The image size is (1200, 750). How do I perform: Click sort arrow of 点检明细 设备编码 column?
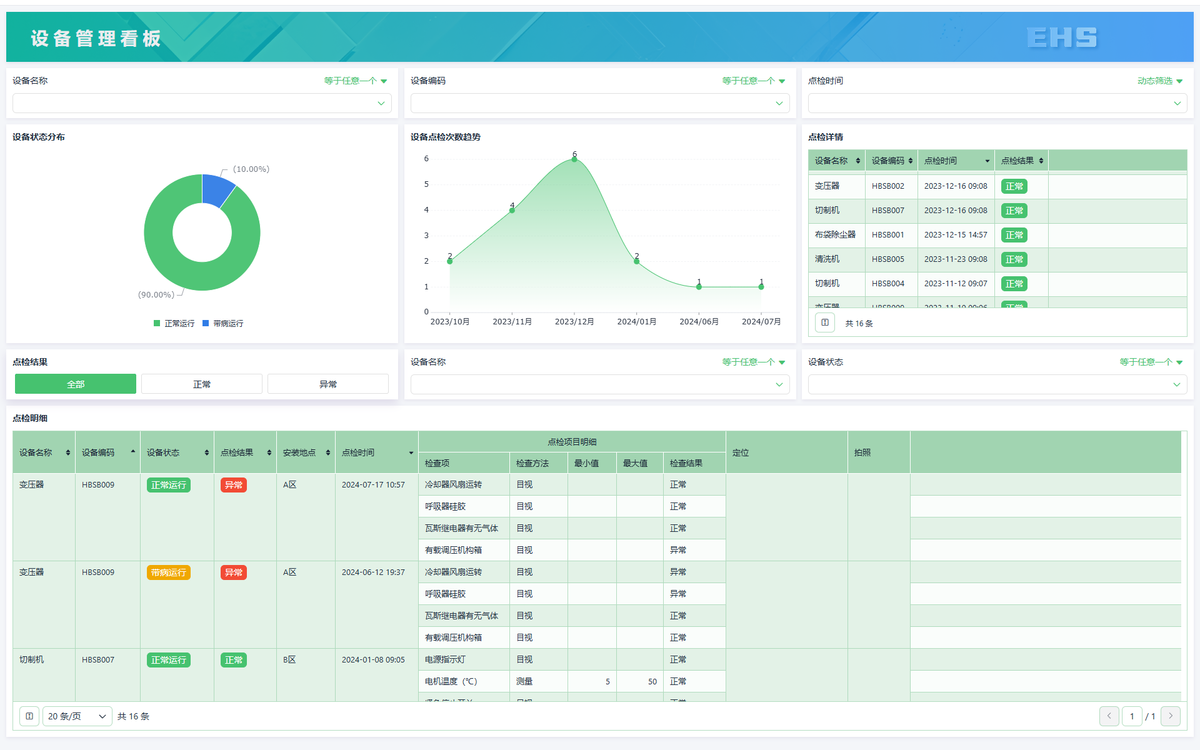click(x=133, y=453)
